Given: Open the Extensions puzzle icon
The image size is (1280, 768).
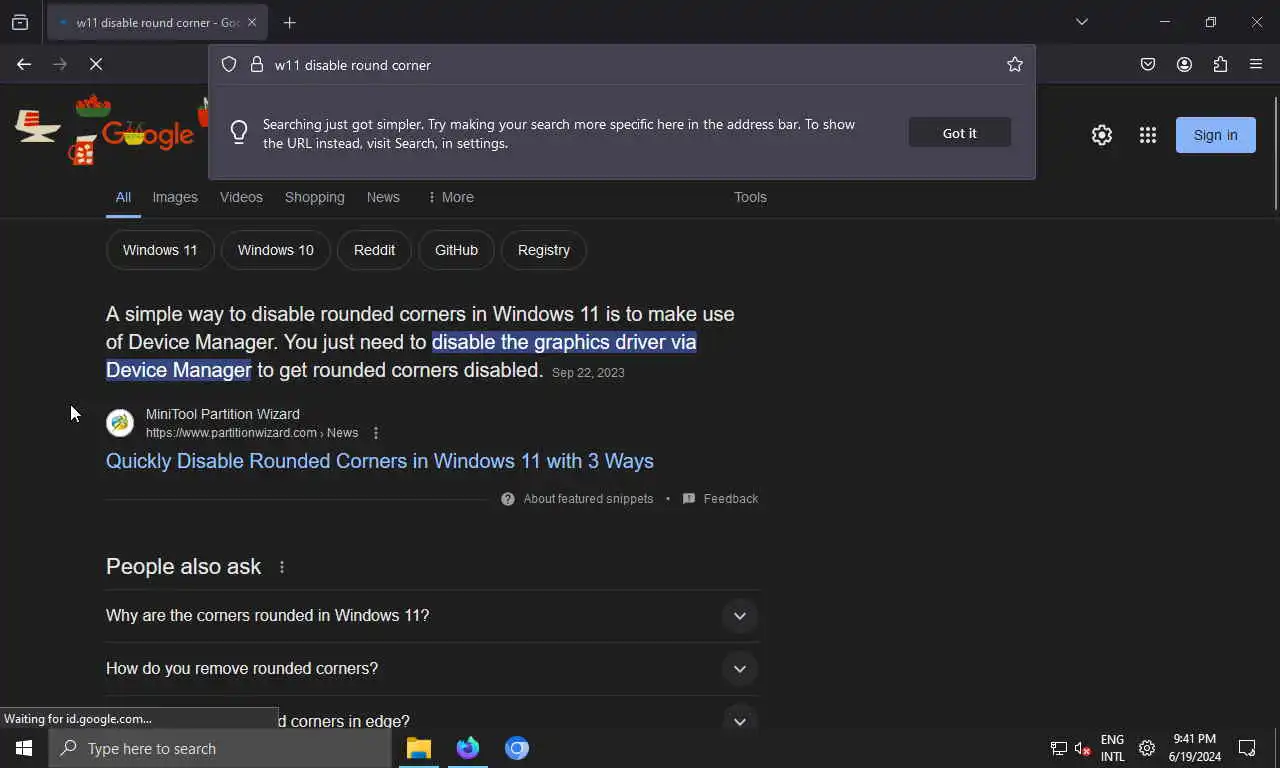Looking at the screenshot, I should 1220,64.
